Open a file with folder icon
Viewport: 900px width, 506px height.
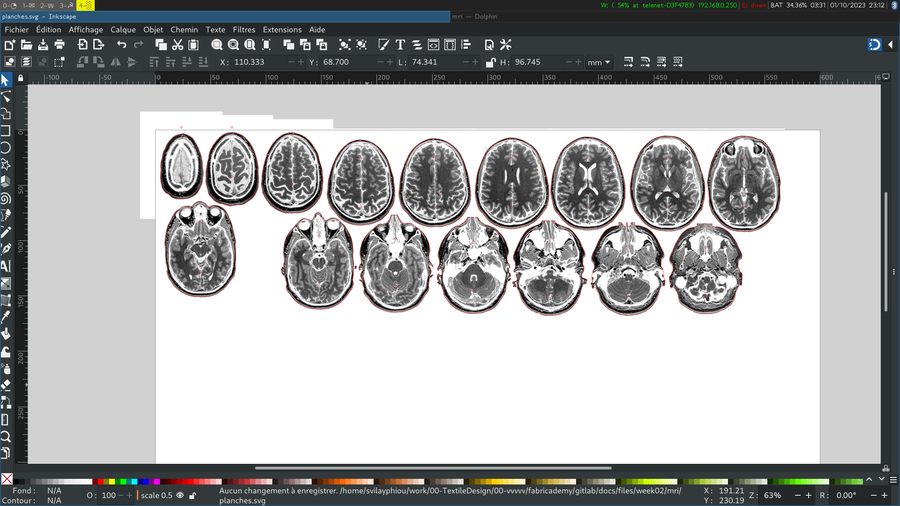[x=26, y=45]
